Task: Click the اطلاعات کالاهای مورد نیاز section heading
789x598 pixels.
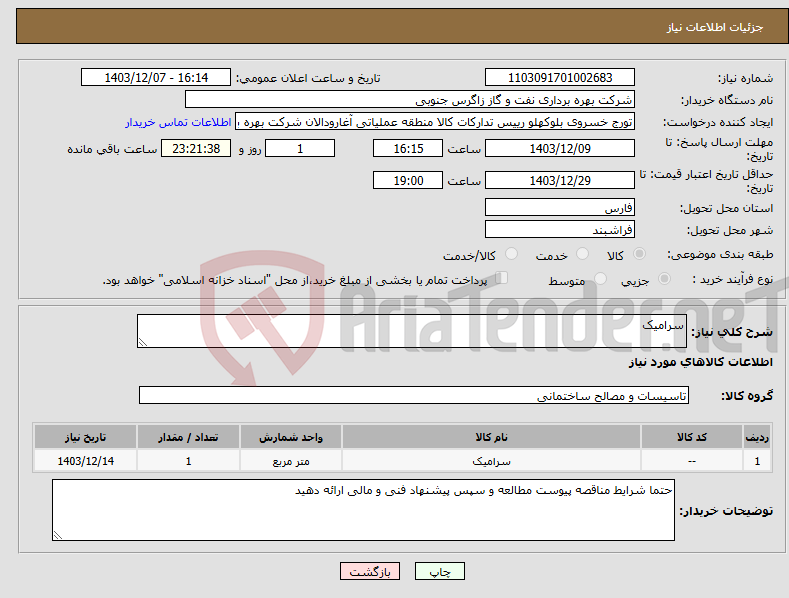Action: [x=700, y=362]
